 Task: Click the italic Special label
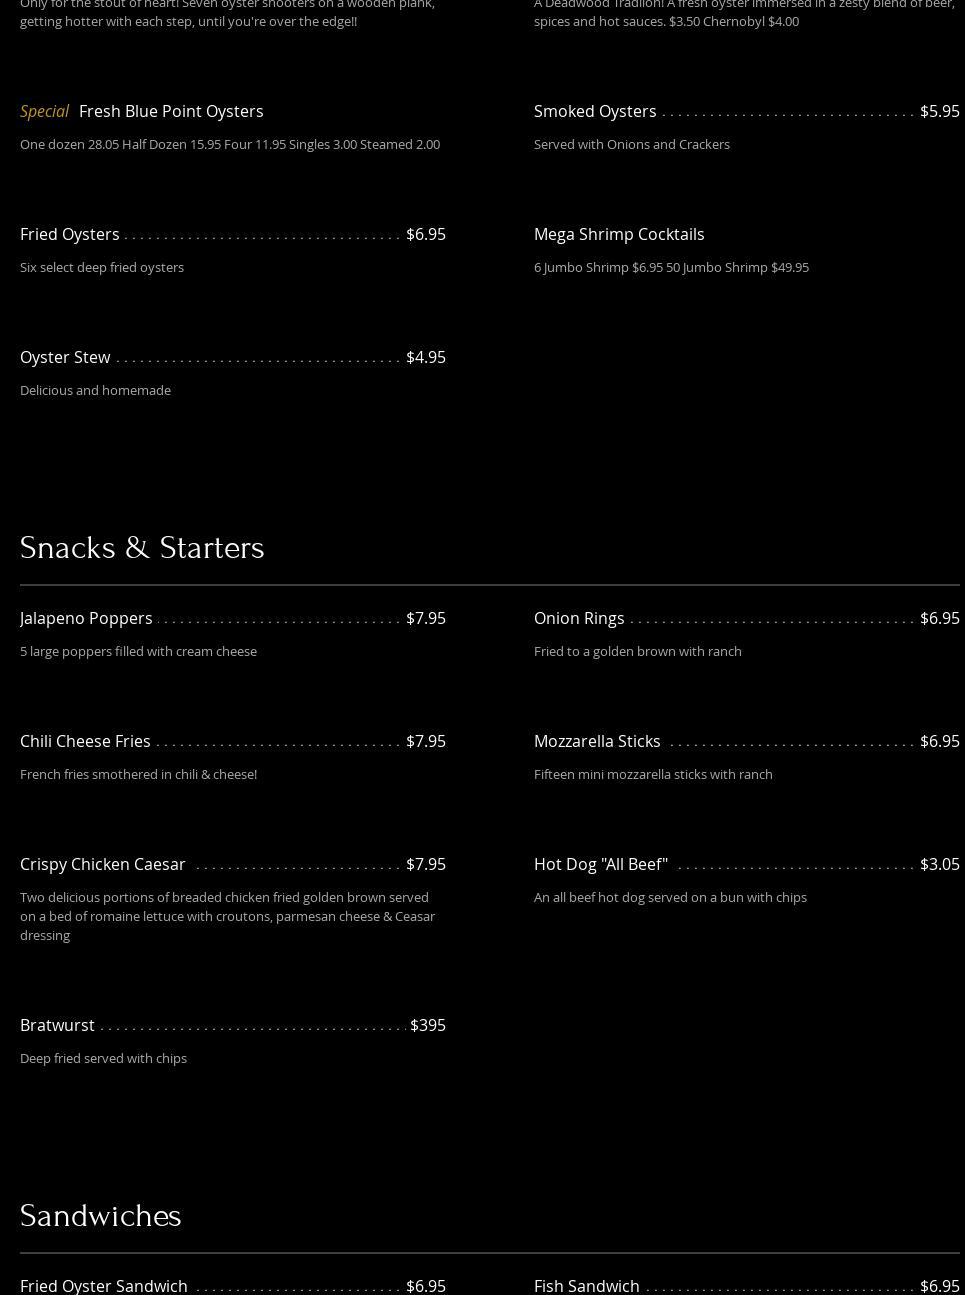[x=44, y=111]
